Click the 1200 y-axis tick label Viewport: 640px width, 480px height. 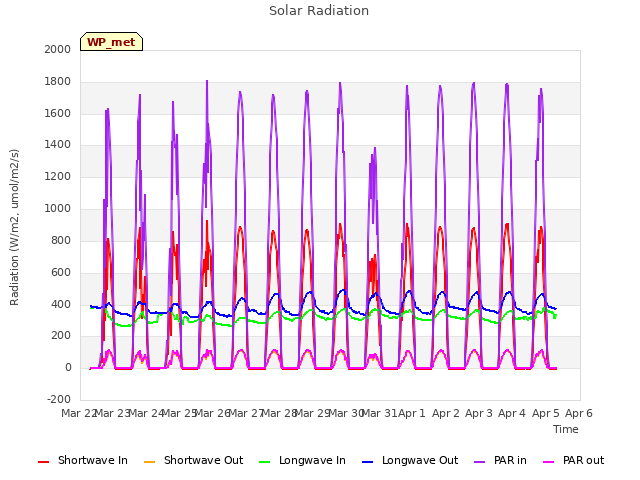pos(58,177)
